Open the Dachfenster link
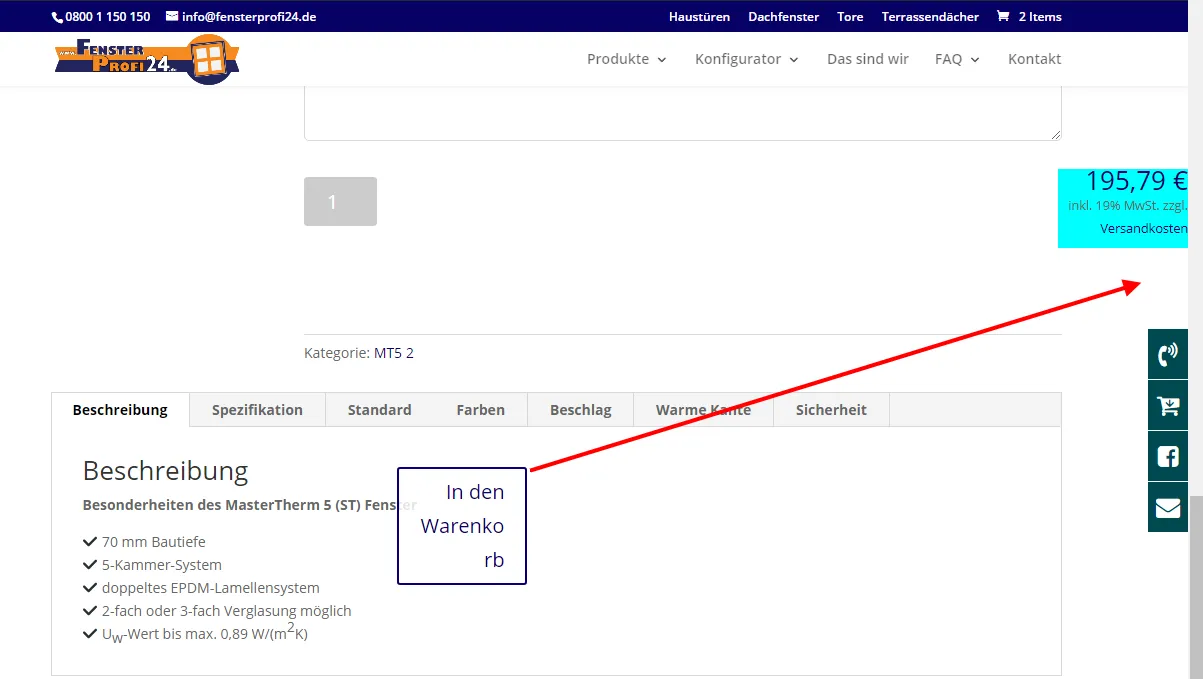This screenshot has height=679, width=1203. click(x=783, y=16)
